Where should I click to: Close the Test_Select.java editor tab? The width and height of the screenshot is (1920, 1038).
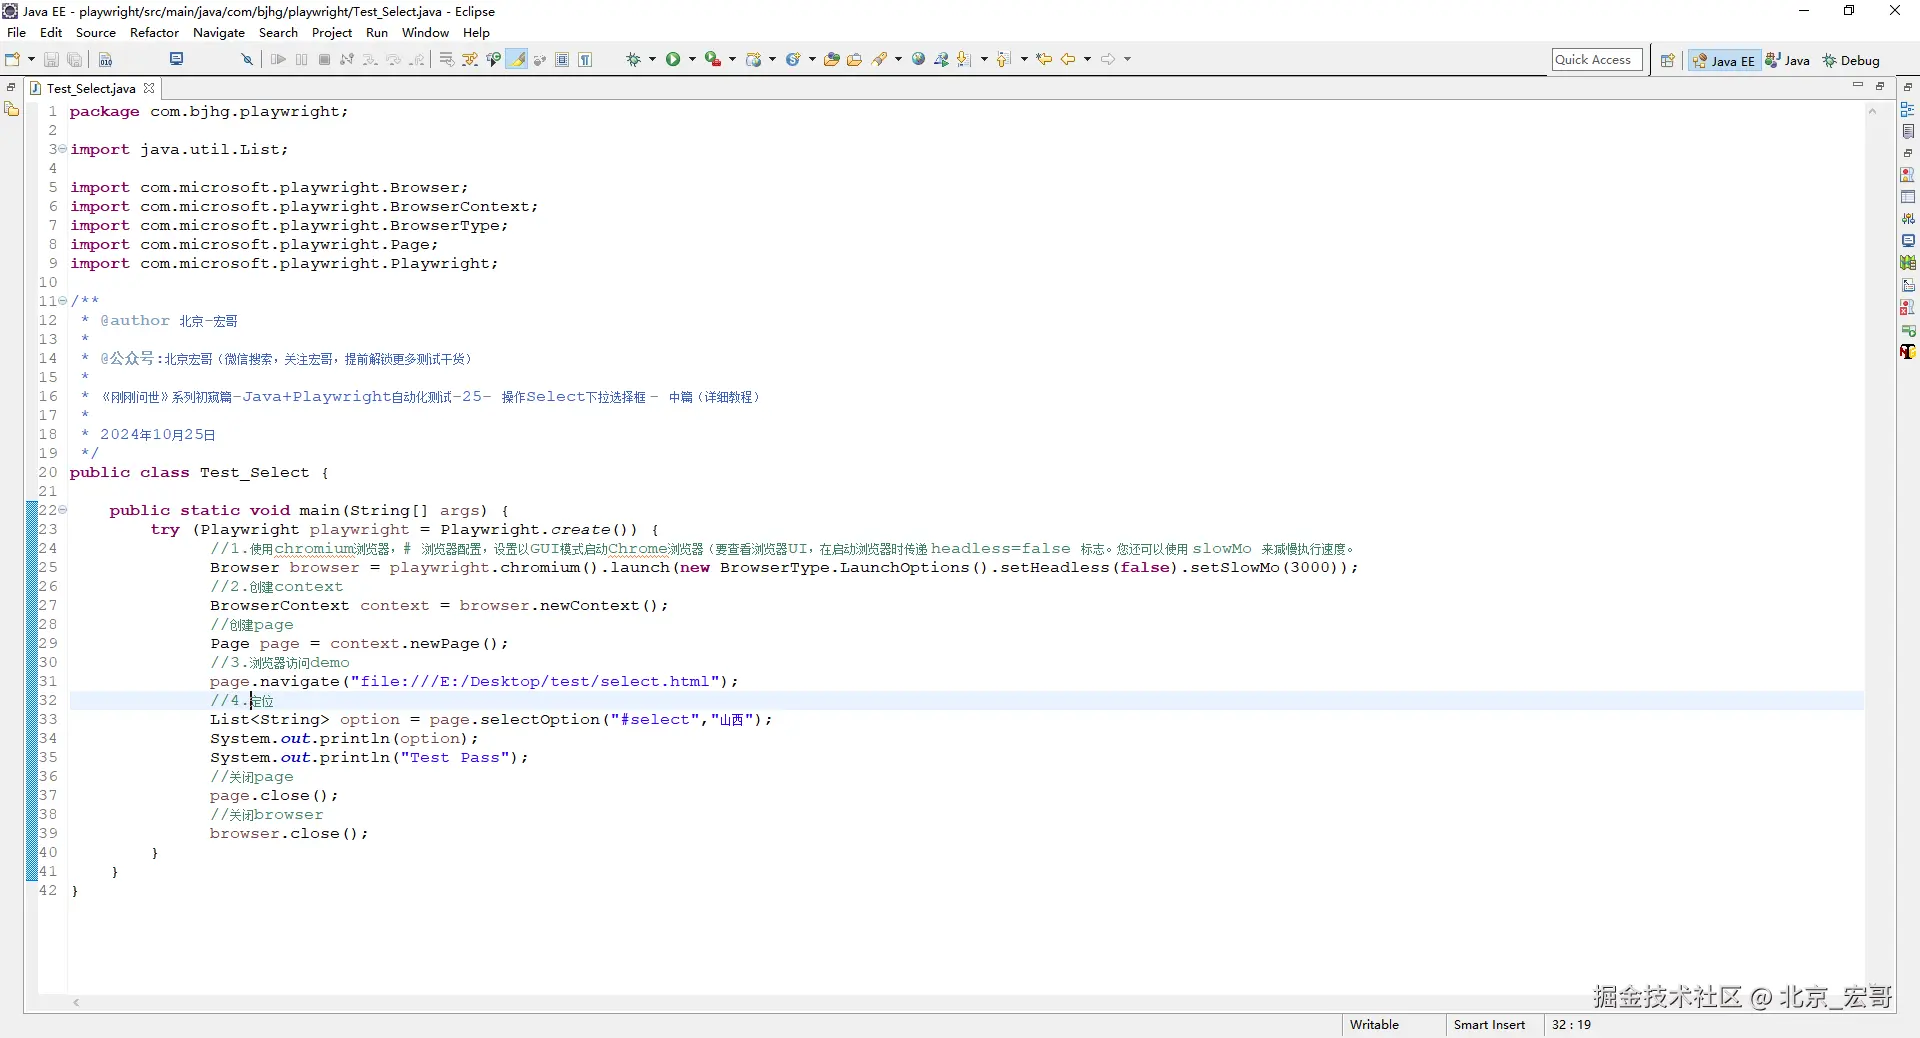pos(149,88)
